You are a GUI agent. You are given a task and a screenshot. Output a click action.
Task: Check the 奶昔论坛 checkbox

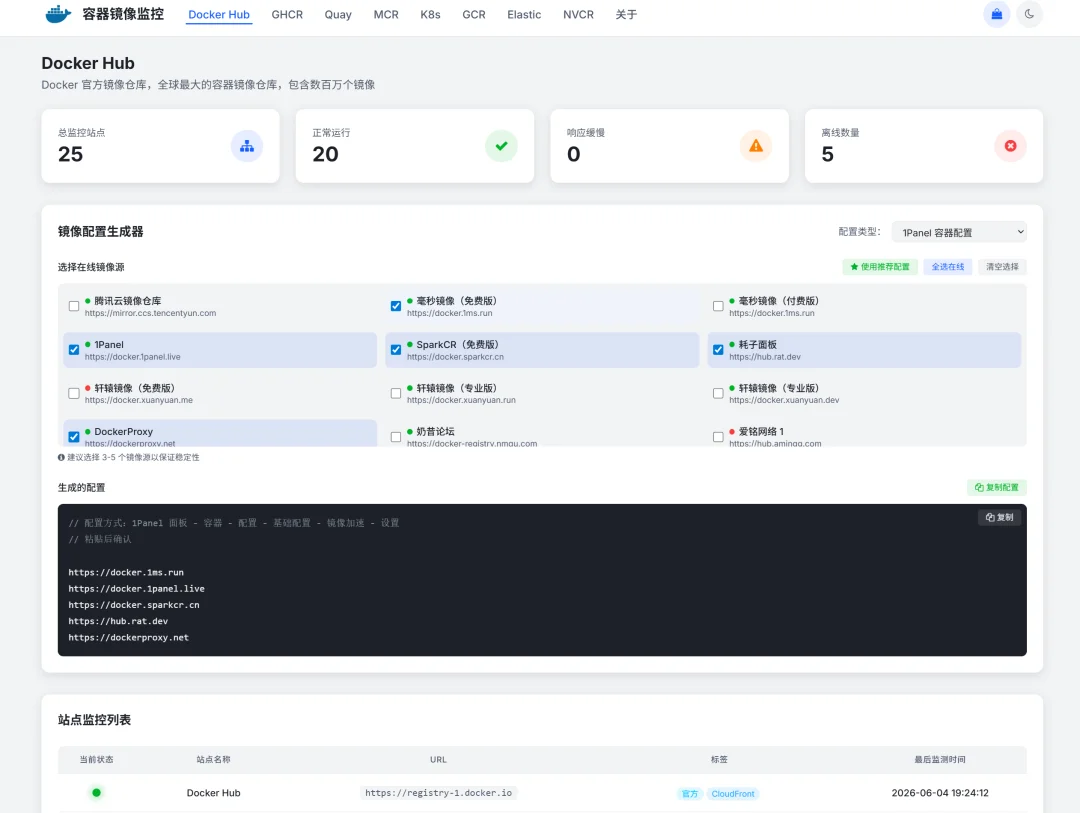click(396, 437)
